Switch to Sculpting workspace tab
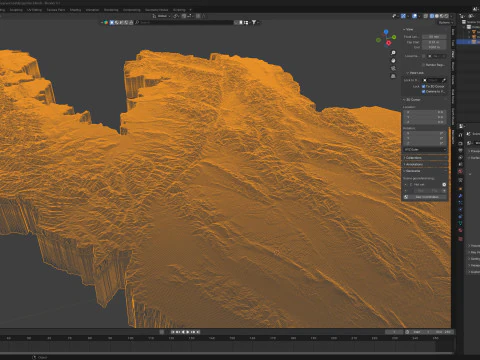The height and width of the screenshot is (360, 480). 16,10
